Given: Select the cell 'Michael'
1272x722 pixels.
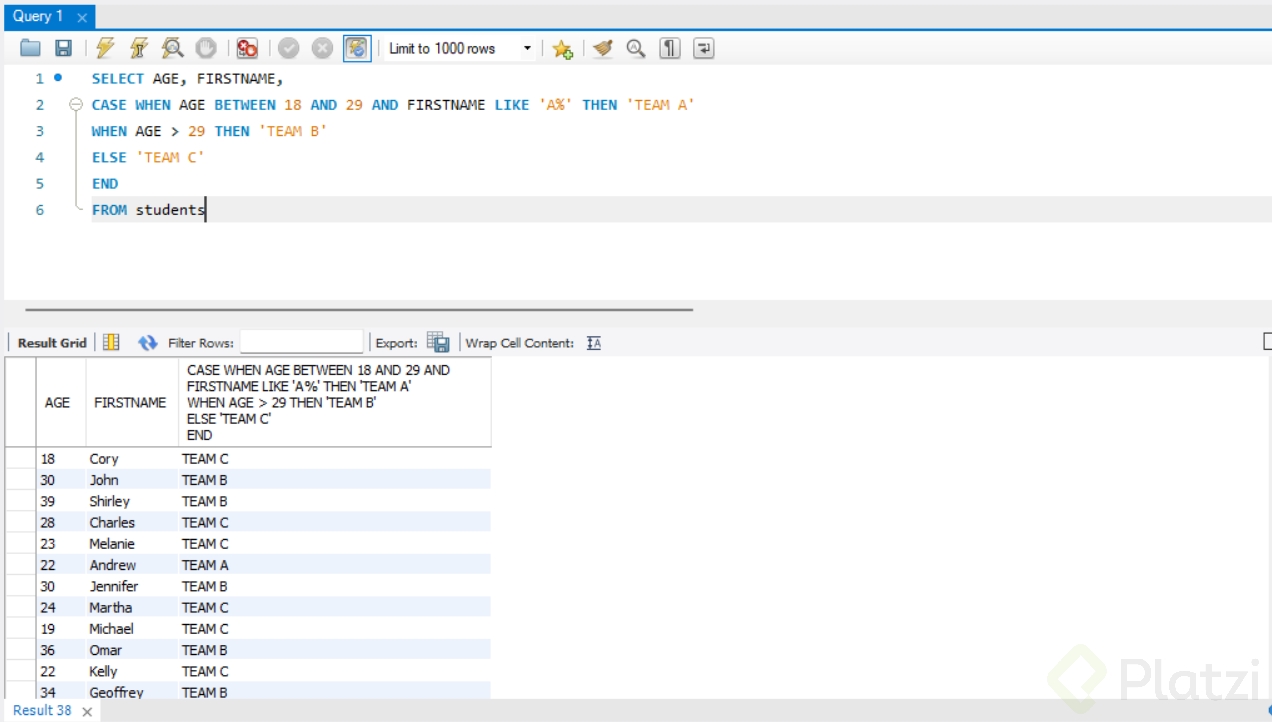Looking at the screenshot, I should (x=132, y=629).
